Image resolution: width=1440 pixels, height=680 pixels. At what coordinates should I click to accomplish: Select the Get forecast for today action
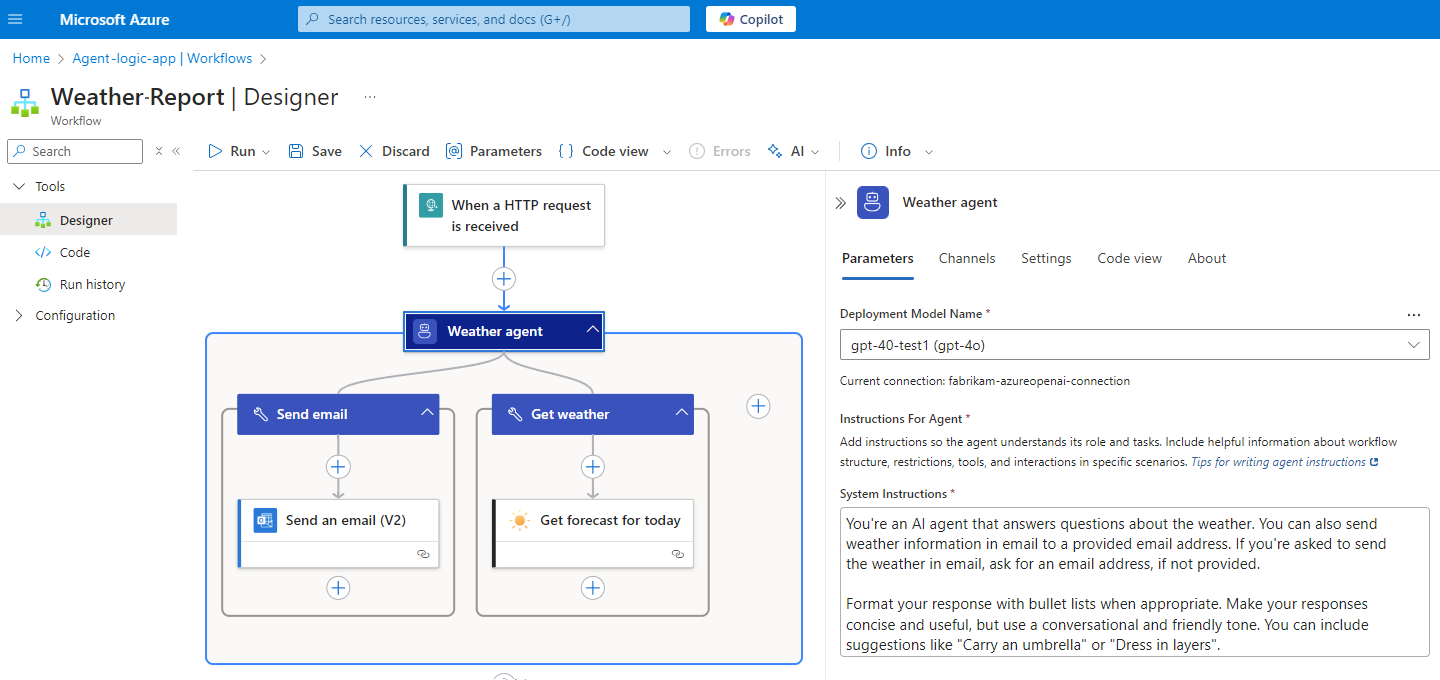(593, 533)
